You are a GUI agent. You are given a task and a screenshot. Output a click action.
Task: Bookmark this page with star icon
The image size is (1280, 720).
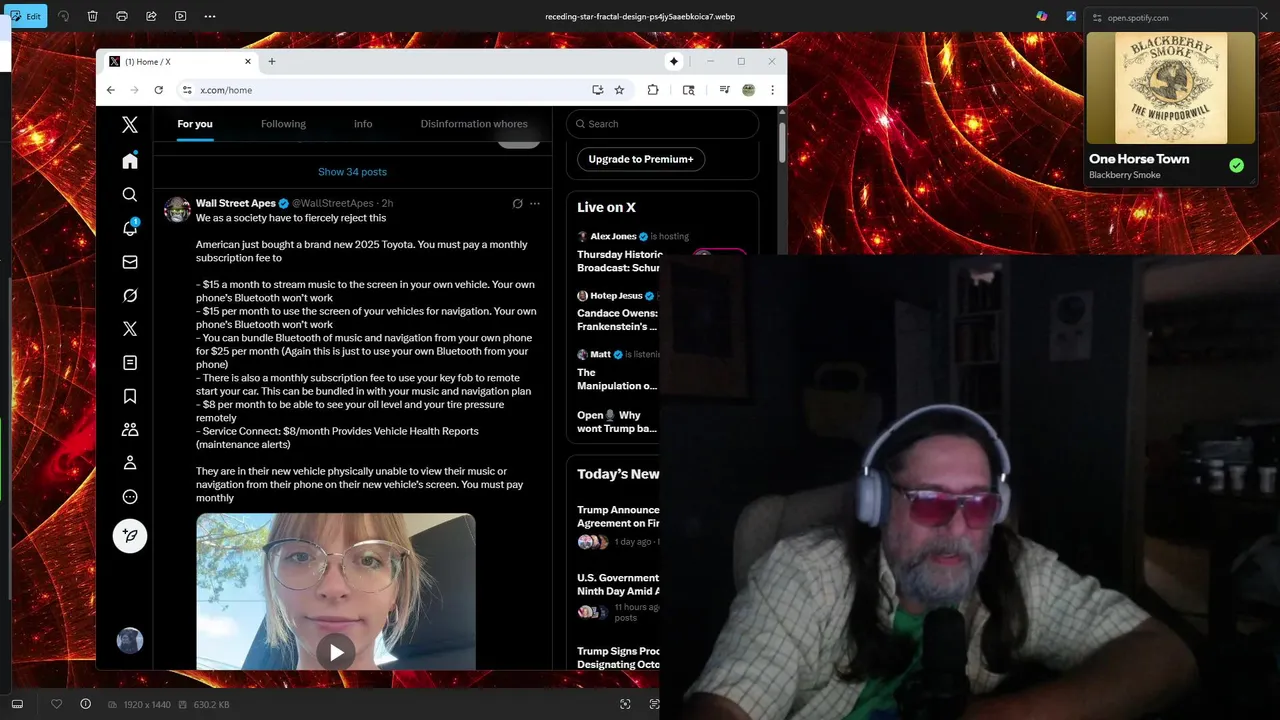pyautogui.click(x=619, y=90)
